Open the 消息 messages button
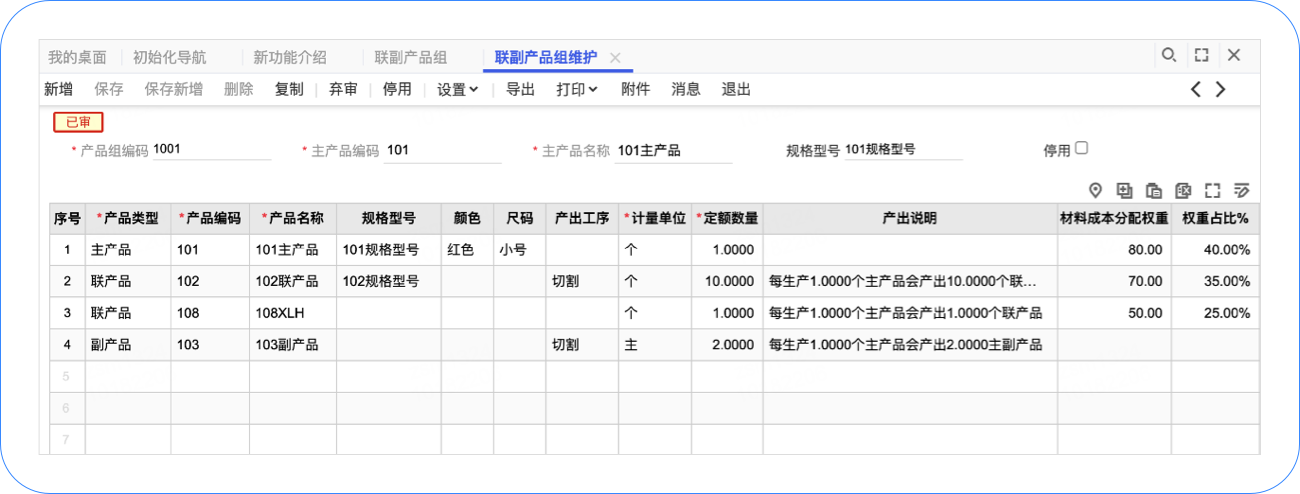The width and height of the screenshot is (1300, 494). click(x=686, y=89)
